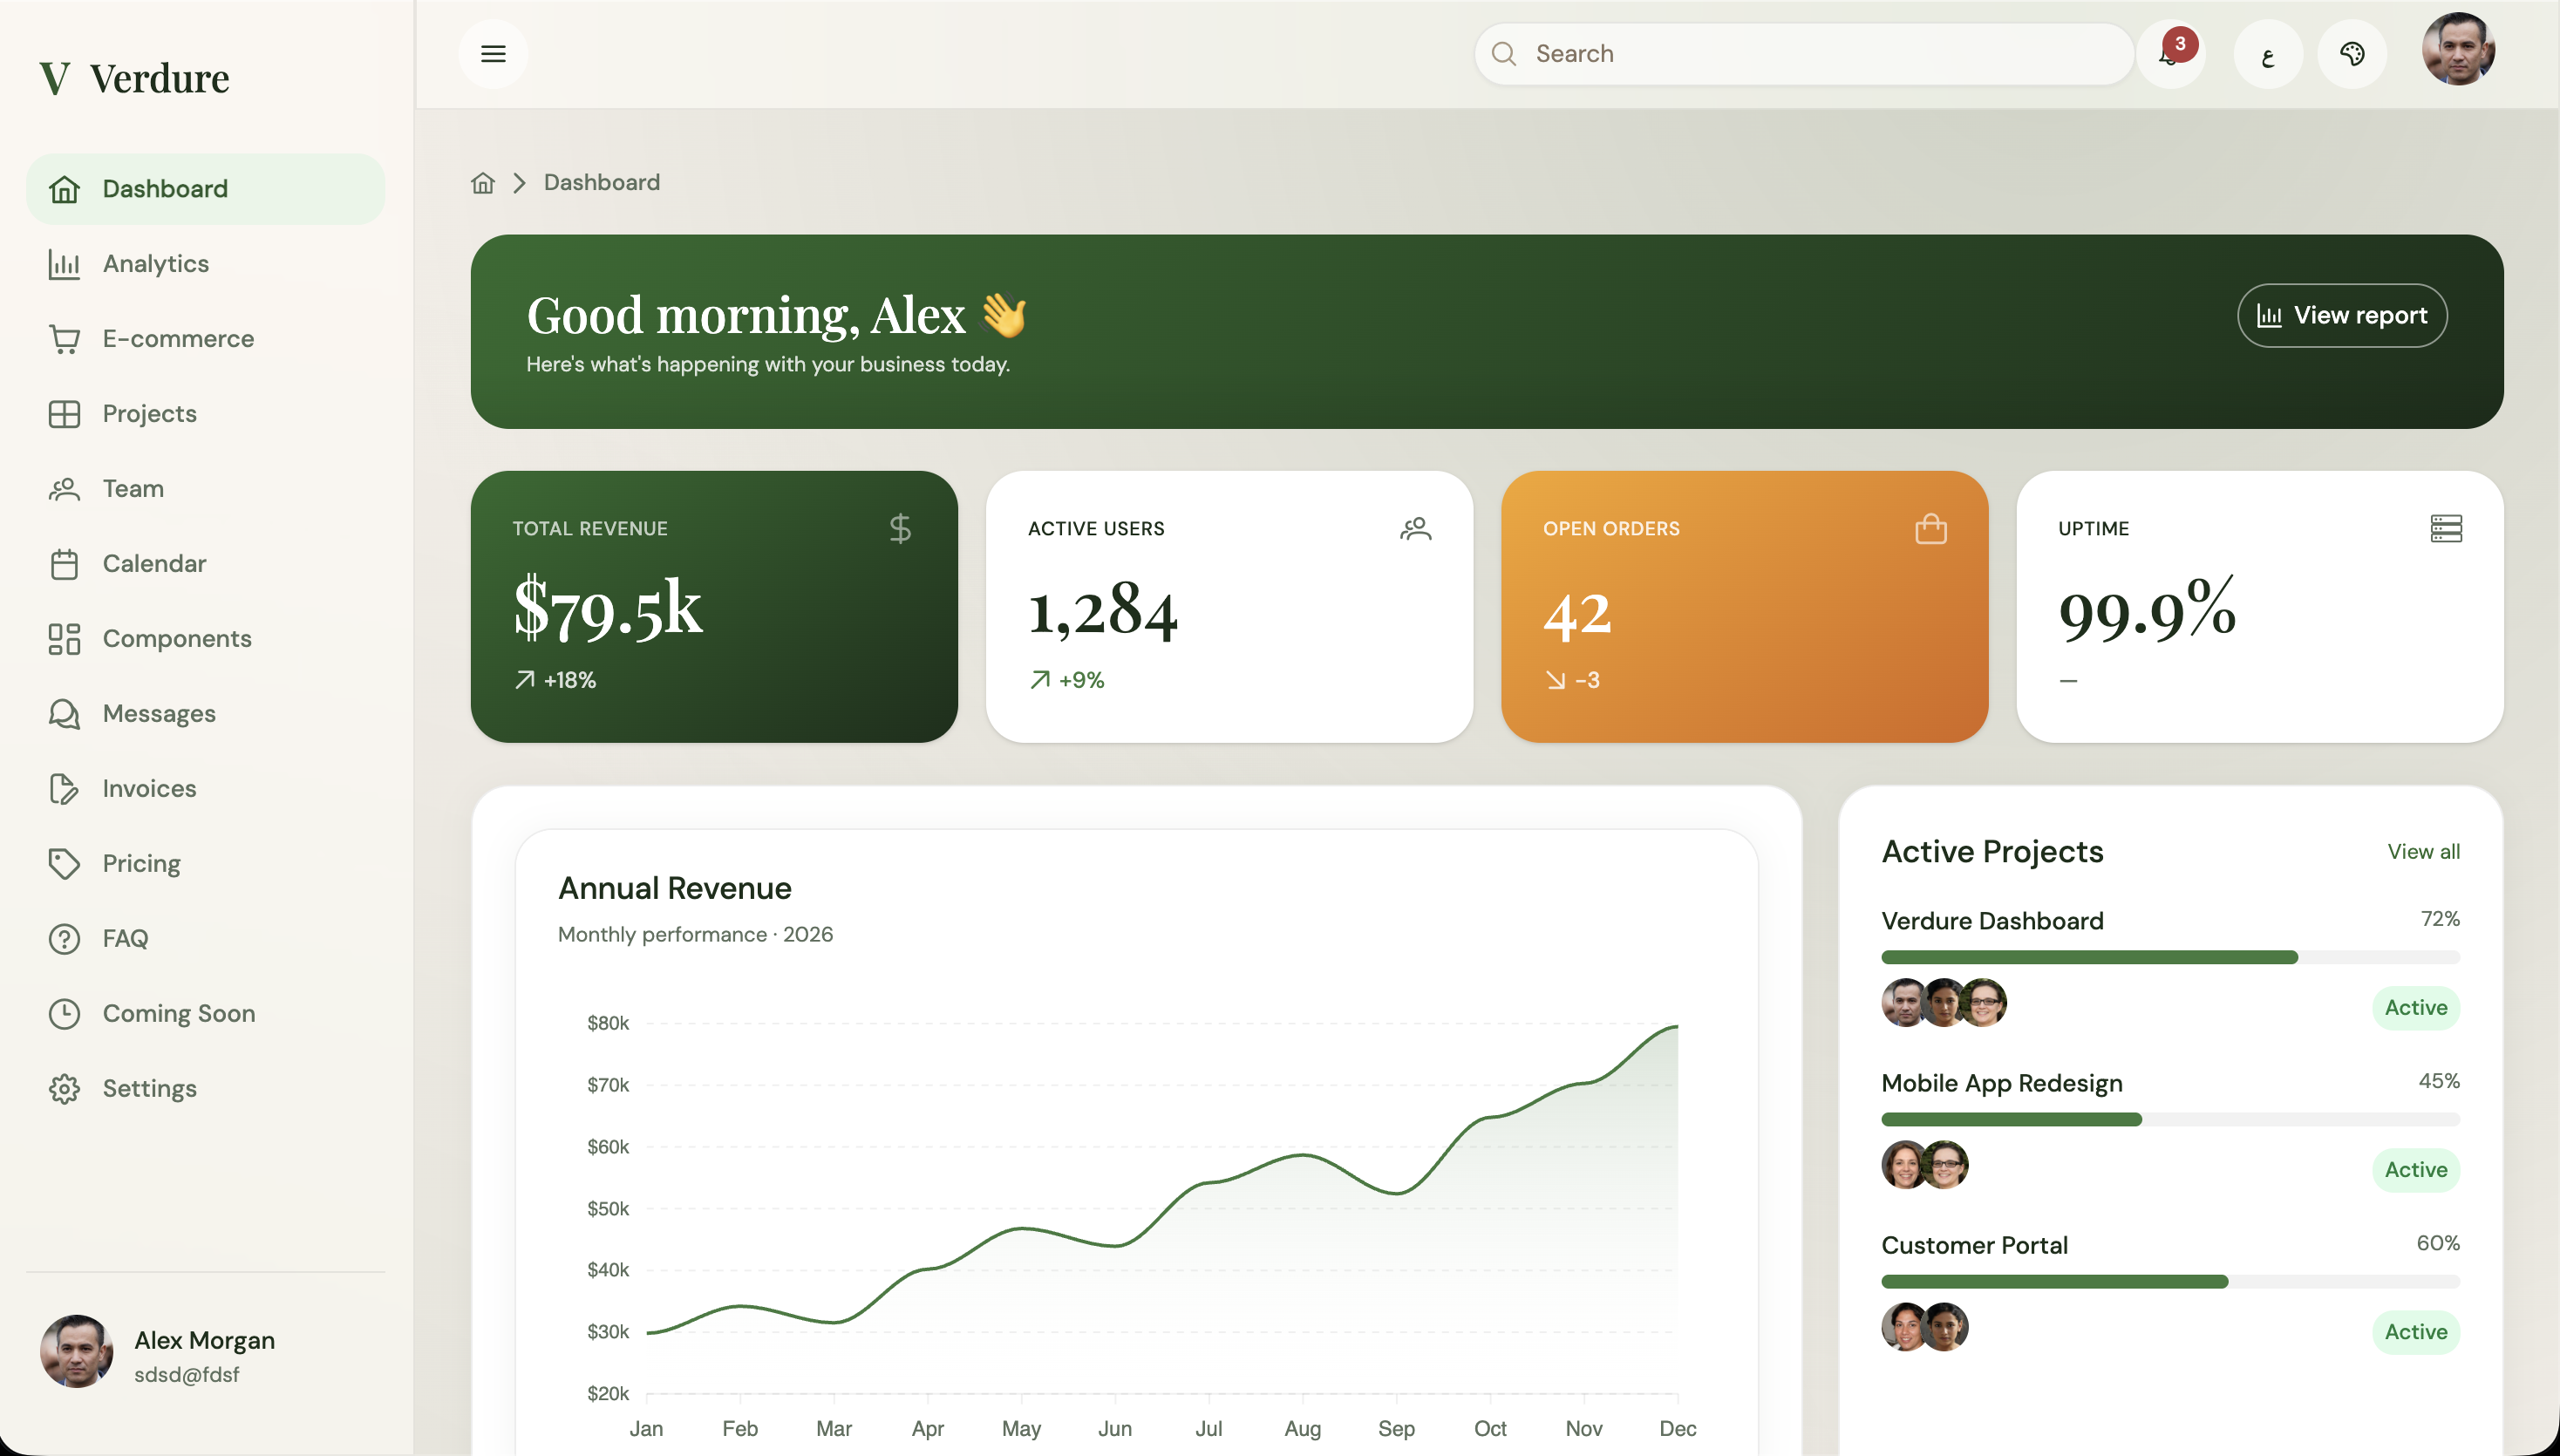Click the Pricing tag icon
2560x1456 pixels.
(64, 864)
